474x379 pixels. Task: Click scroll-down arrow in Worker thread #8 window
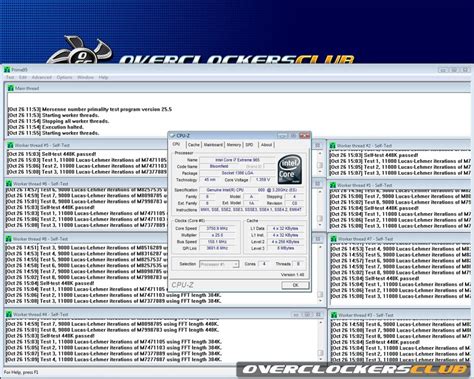(320, 302)
